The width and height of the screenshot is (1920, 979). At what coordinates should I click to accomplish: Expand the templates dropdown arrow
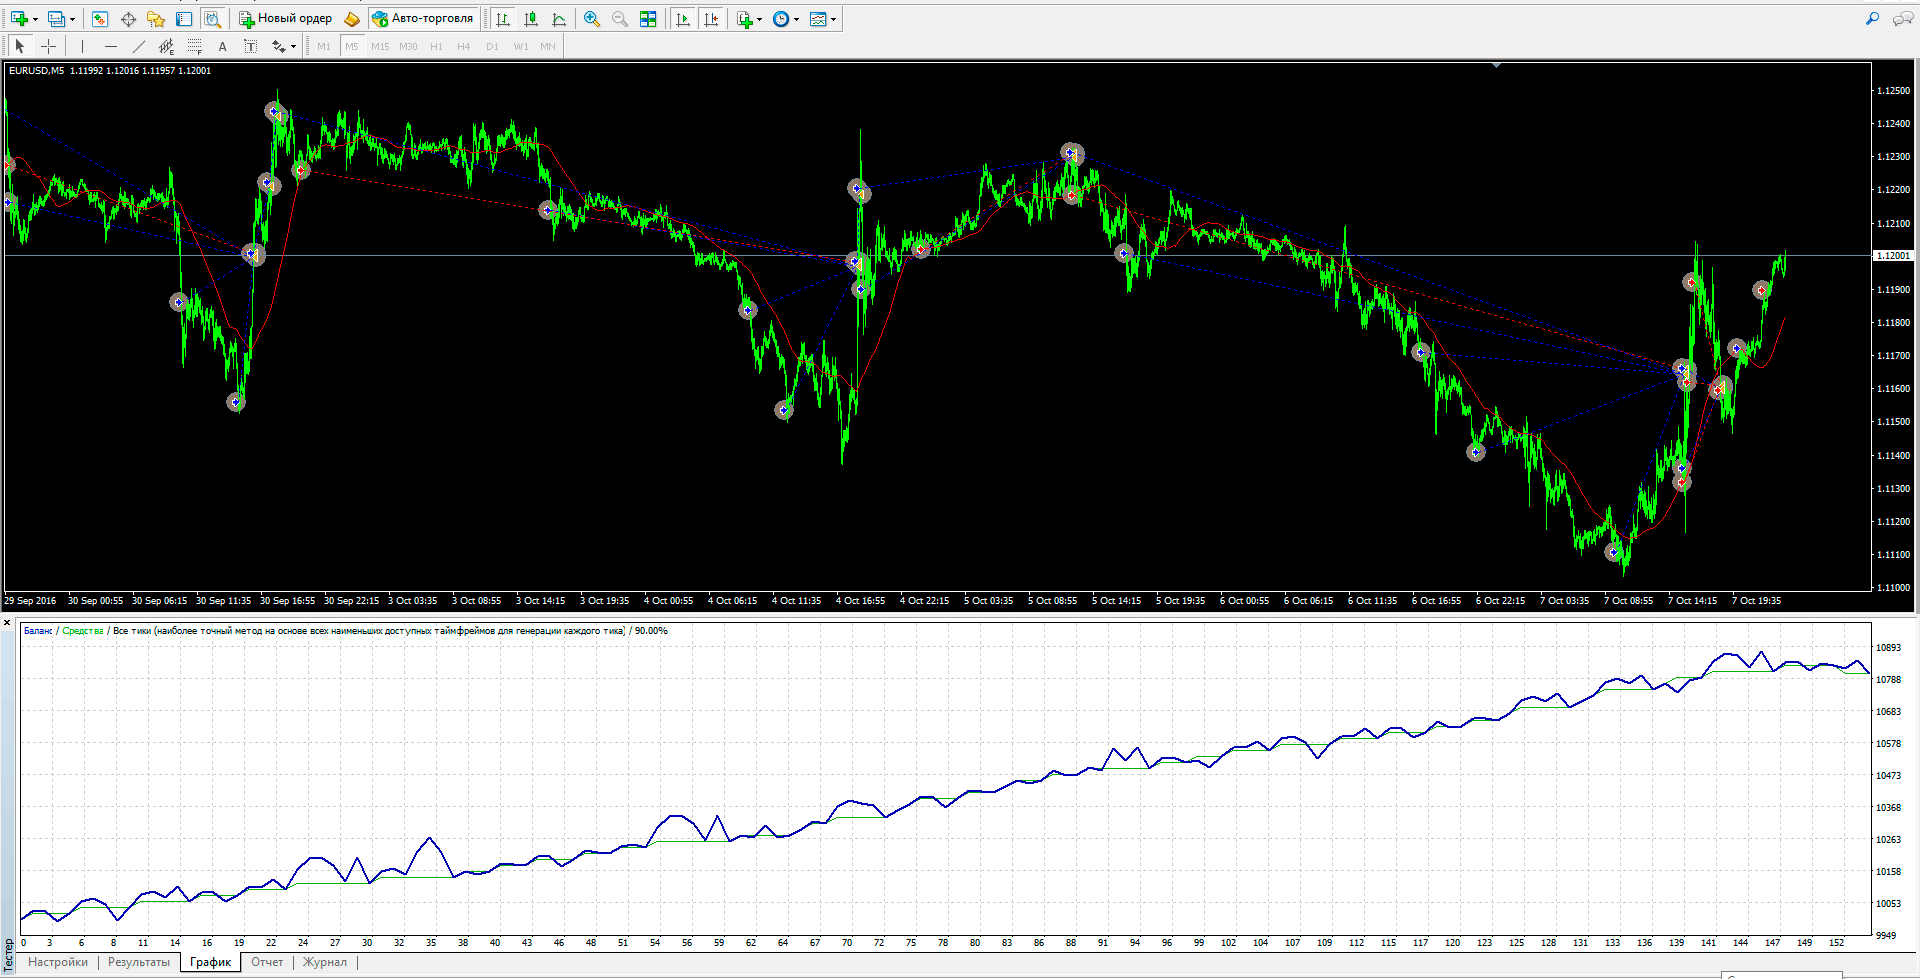[833, 19]
